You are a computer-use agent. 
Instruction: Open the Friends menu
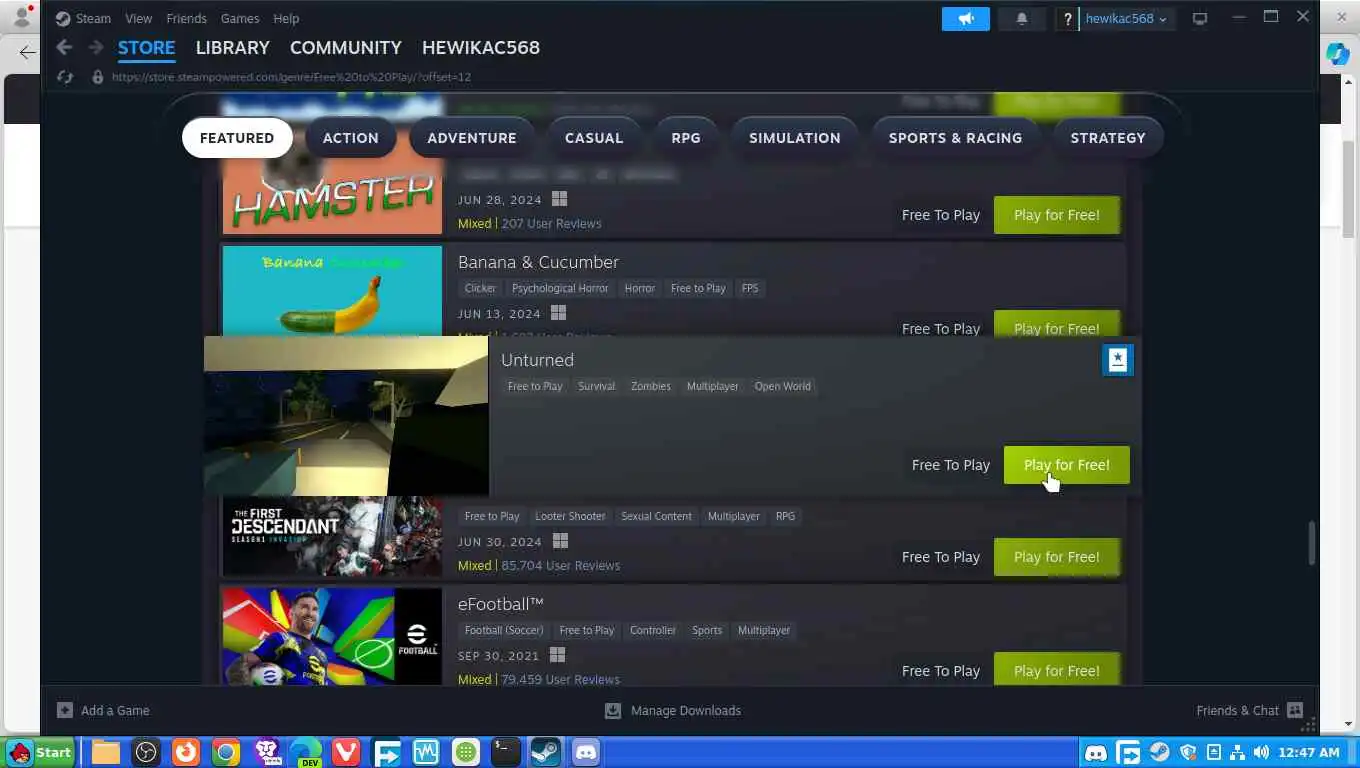click(x=186, y=18)
